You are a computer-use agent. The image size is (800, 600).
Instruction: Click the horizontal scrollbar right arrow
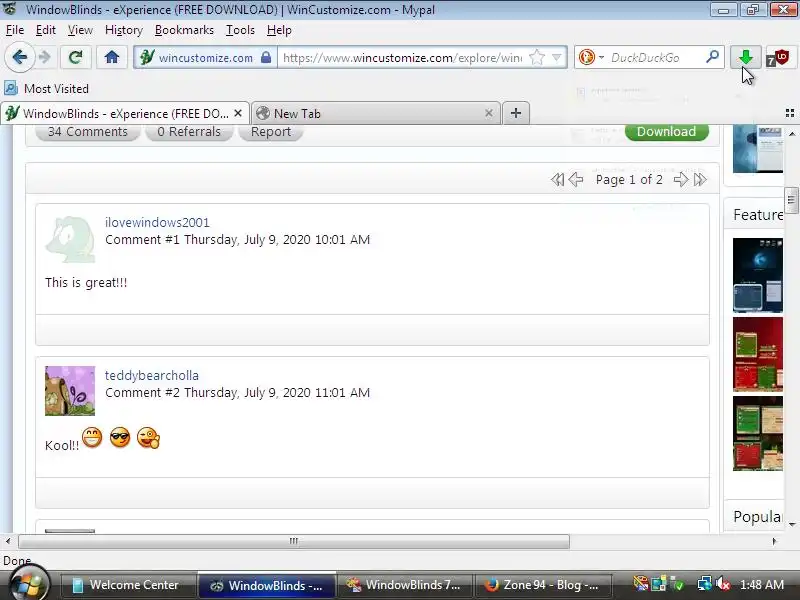(774, 541)
